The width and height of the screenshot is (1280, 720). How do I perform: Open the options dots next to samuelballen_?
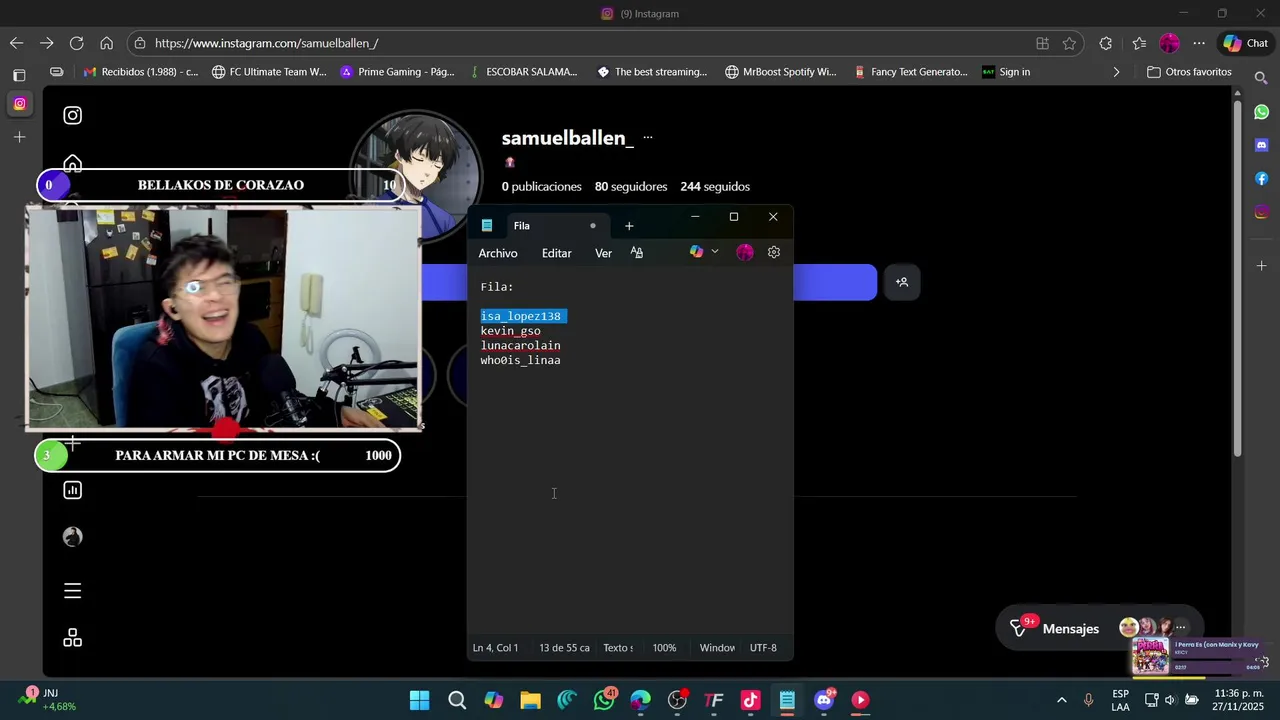[648, 138]
